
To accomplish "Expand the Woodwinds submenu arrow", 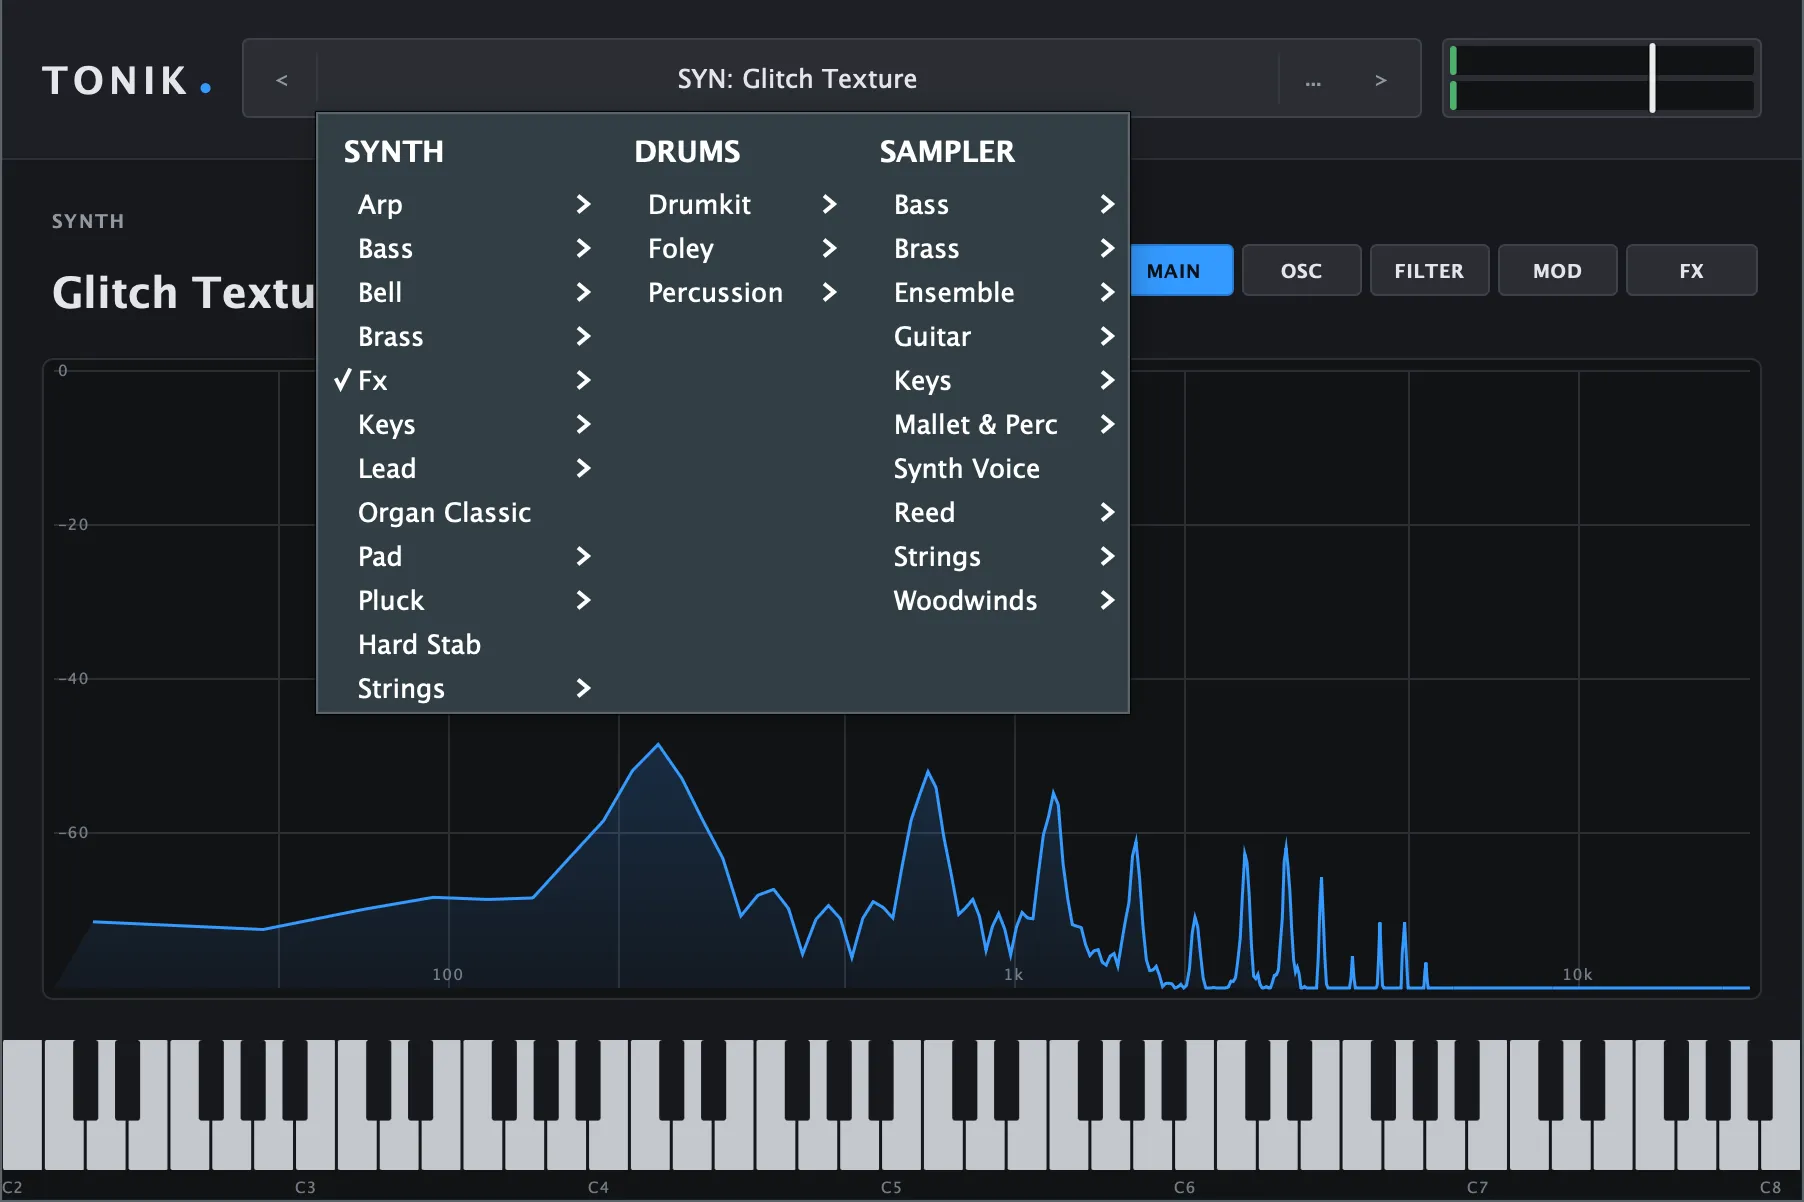I will [x=1107, y=600].
